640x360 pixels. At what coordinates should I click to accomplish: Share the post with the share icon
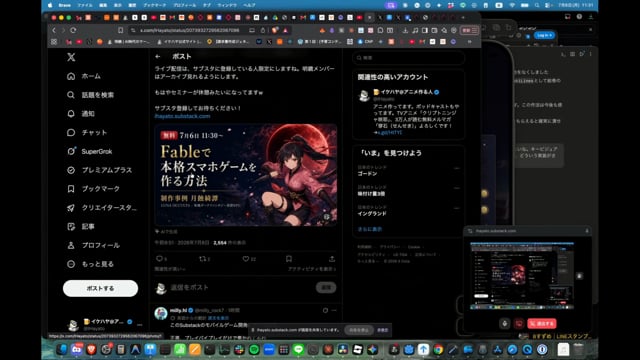tap(332, 259)
